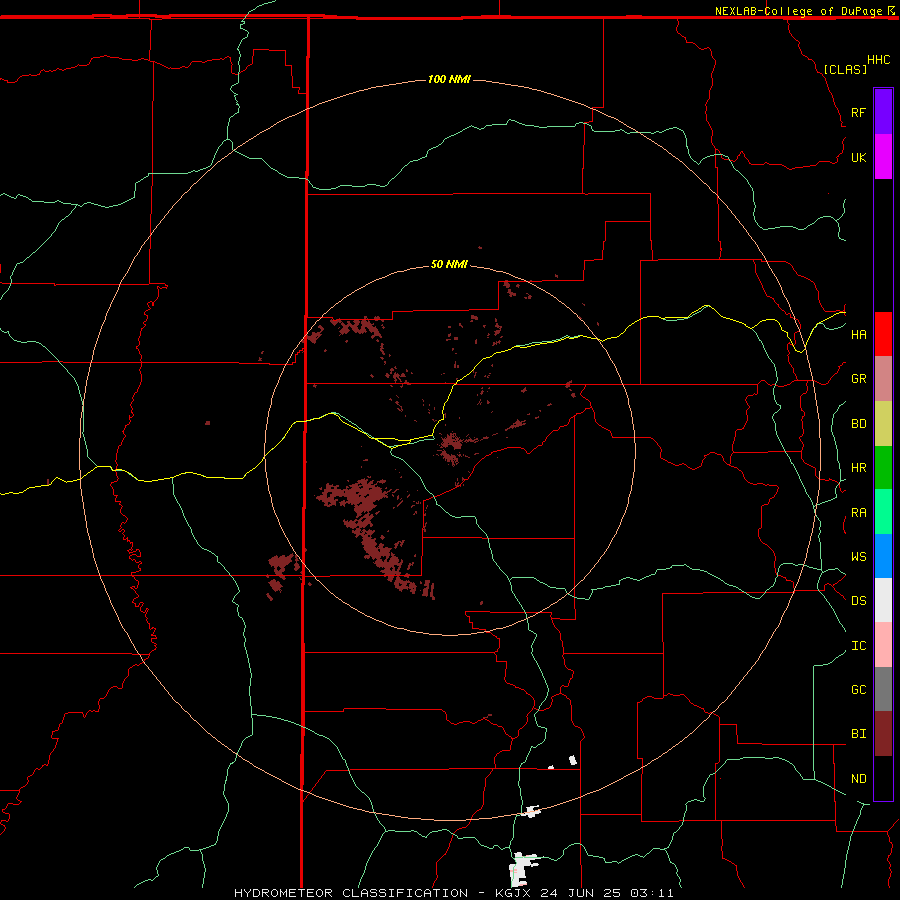Click the light pink IC legend swatch
This screenshot has width=900, height=900.
pos(883,645)
